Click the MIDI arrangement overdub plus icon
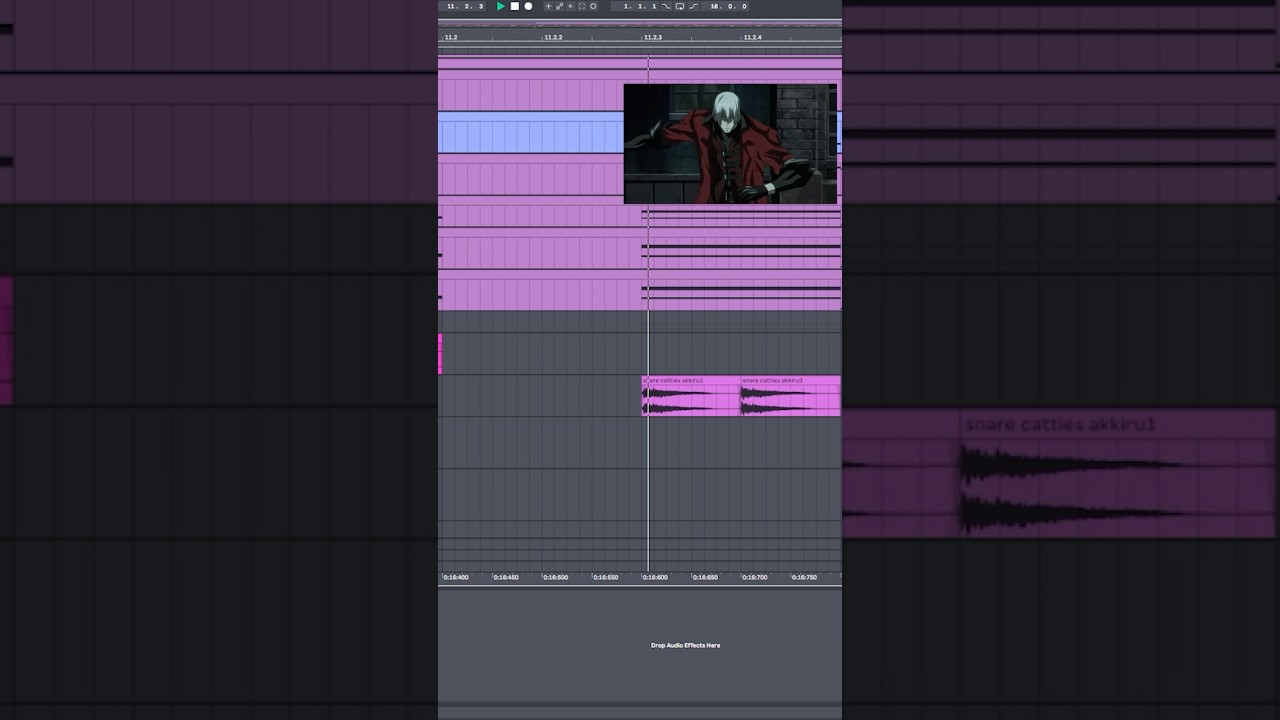 coord(548,6)
